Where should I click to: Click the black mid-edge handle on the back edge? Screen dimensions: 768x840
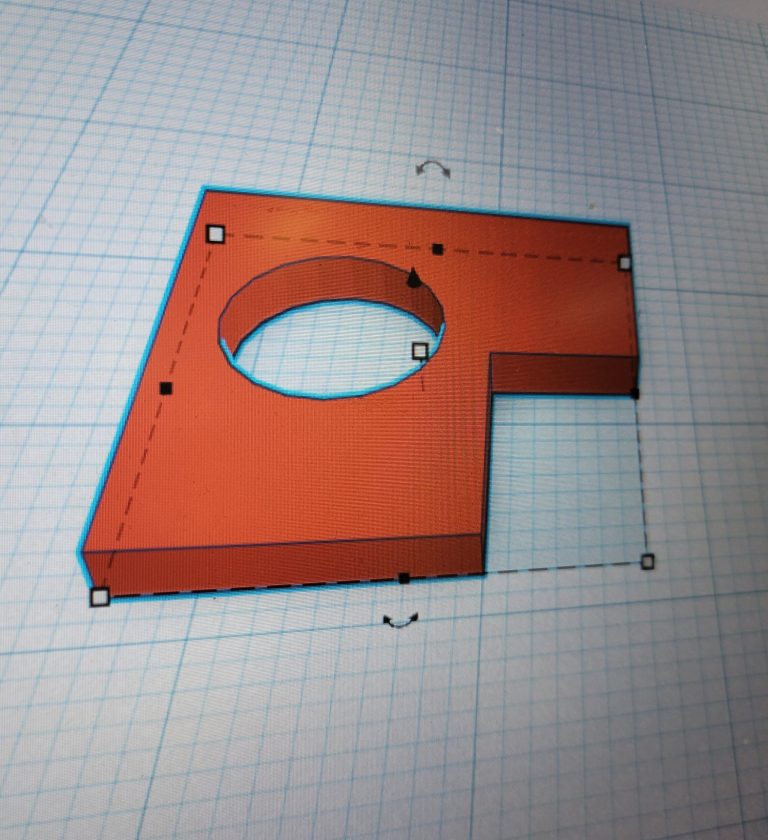coord(438,249)
